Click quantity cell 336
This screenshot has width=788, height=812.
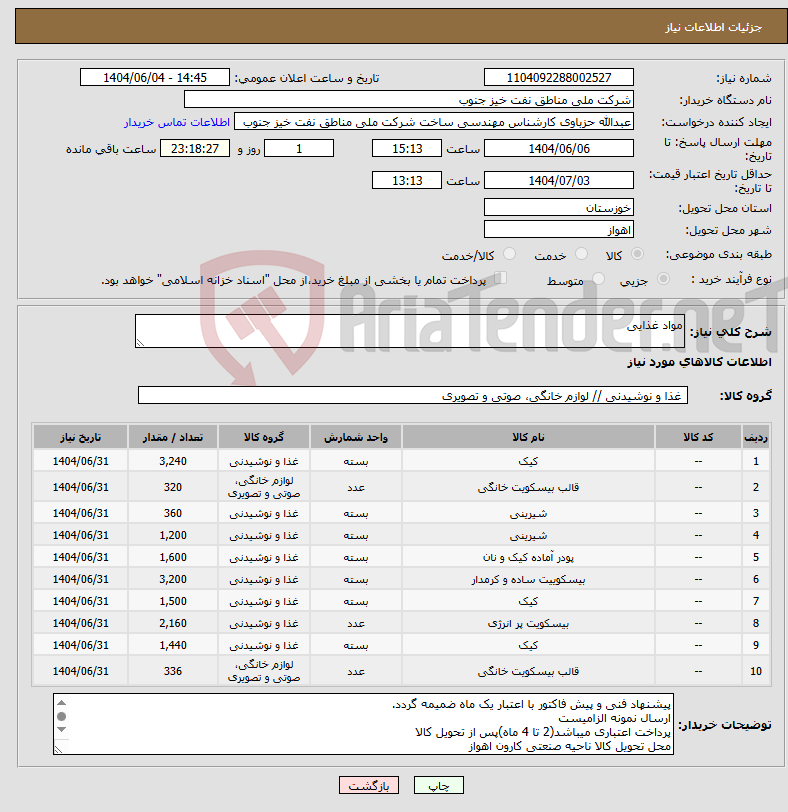click(x=173, y=671)
